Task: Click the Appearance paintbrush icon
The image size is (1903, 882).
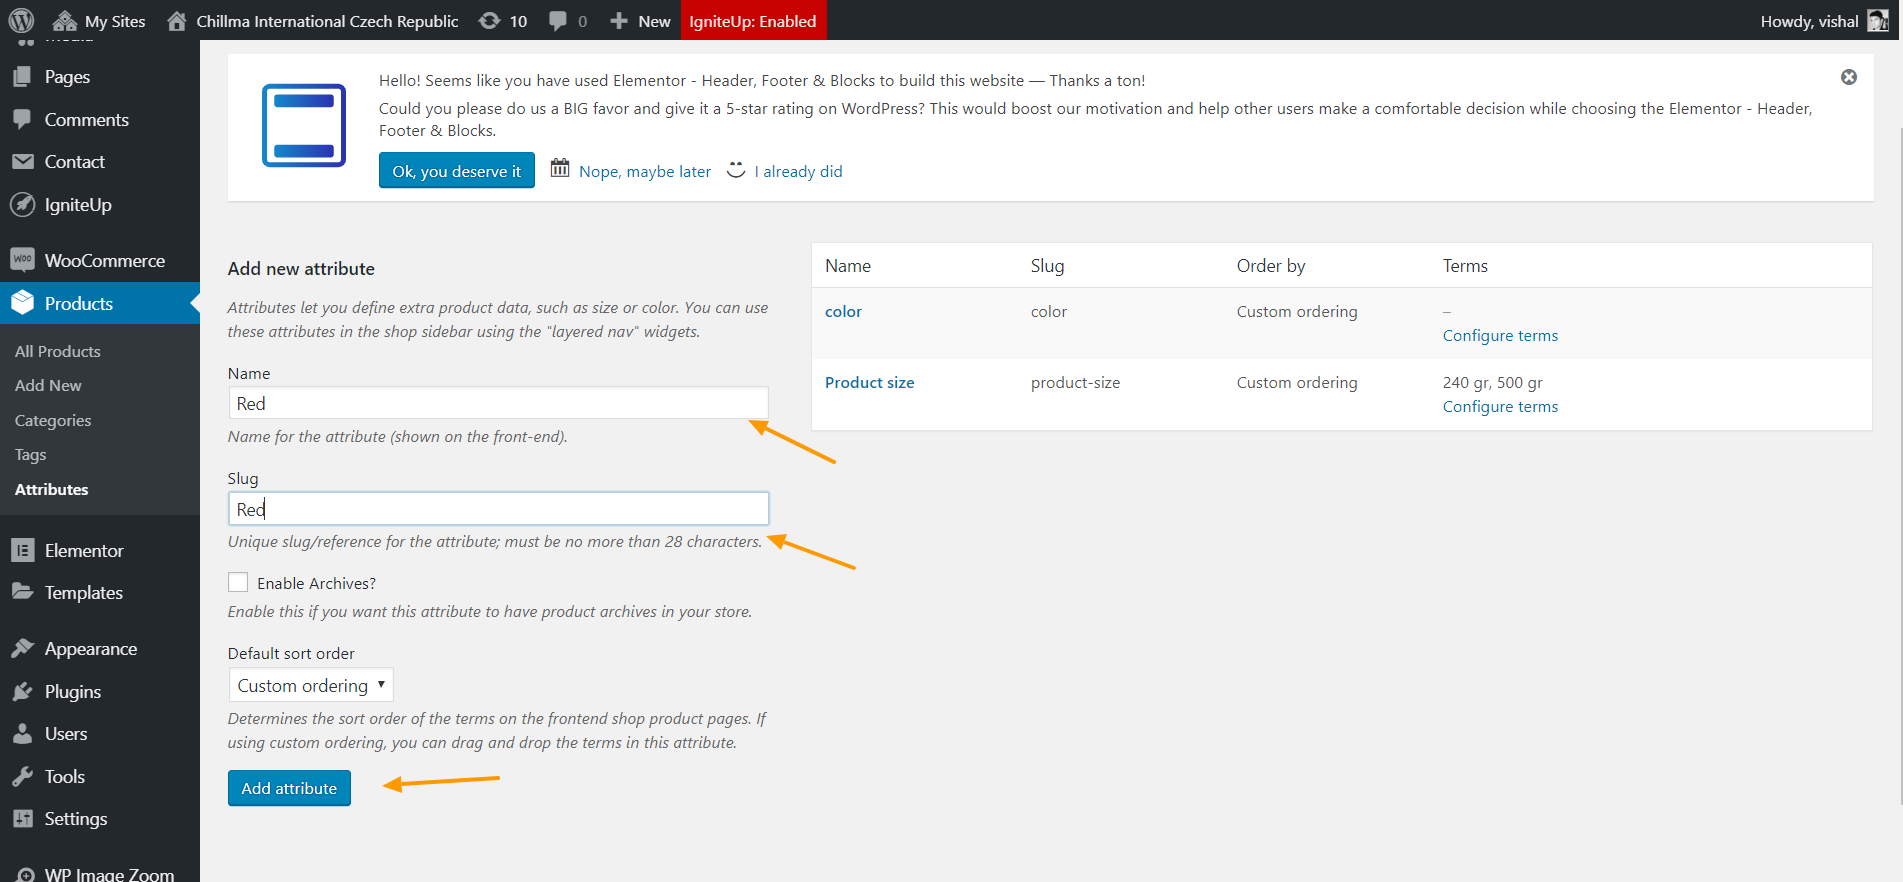Action: [22, 648]
